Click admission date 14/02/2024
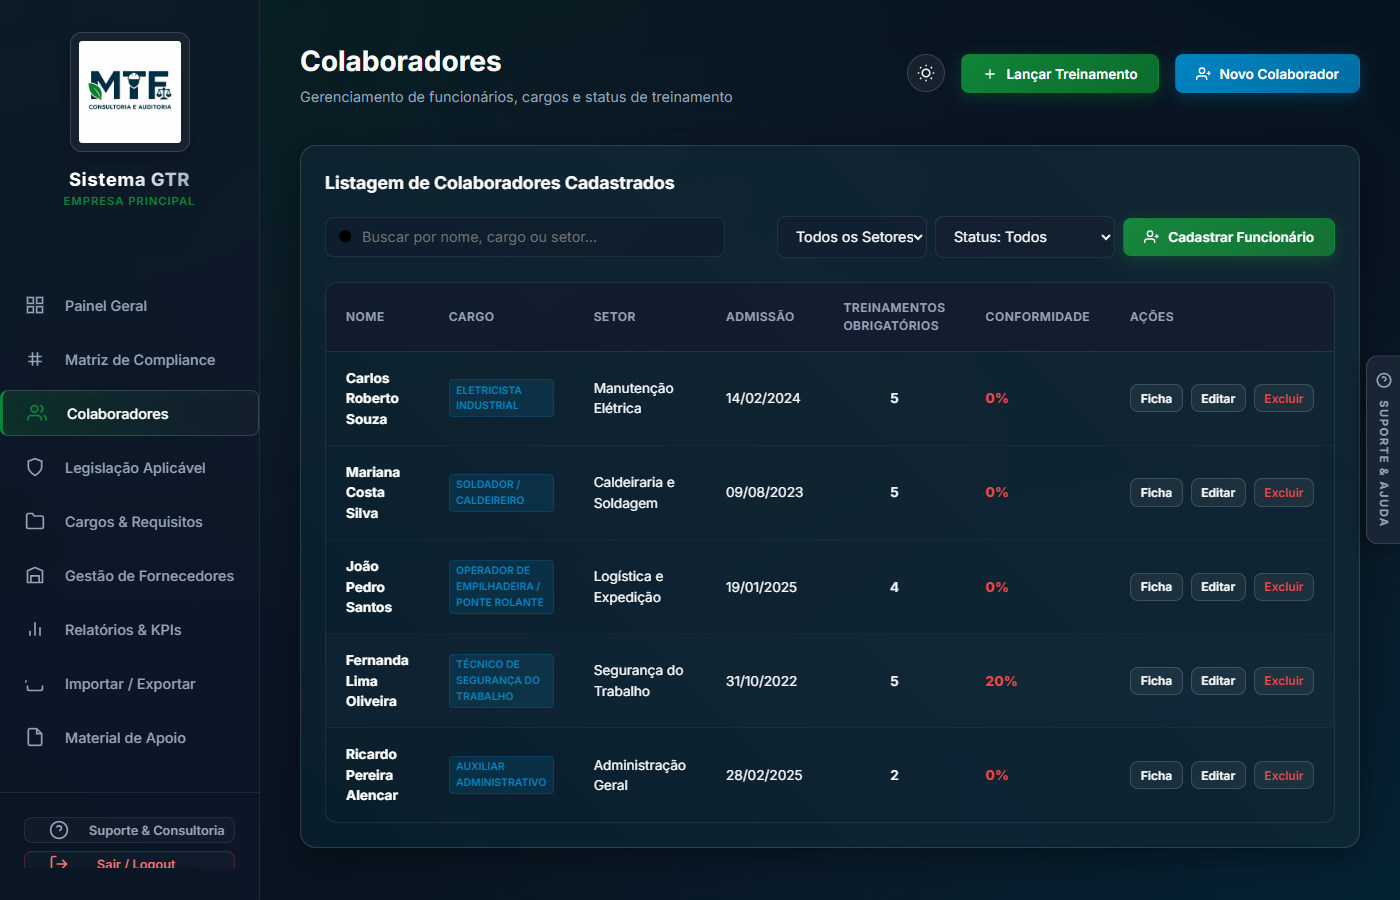 coord(763,398)
